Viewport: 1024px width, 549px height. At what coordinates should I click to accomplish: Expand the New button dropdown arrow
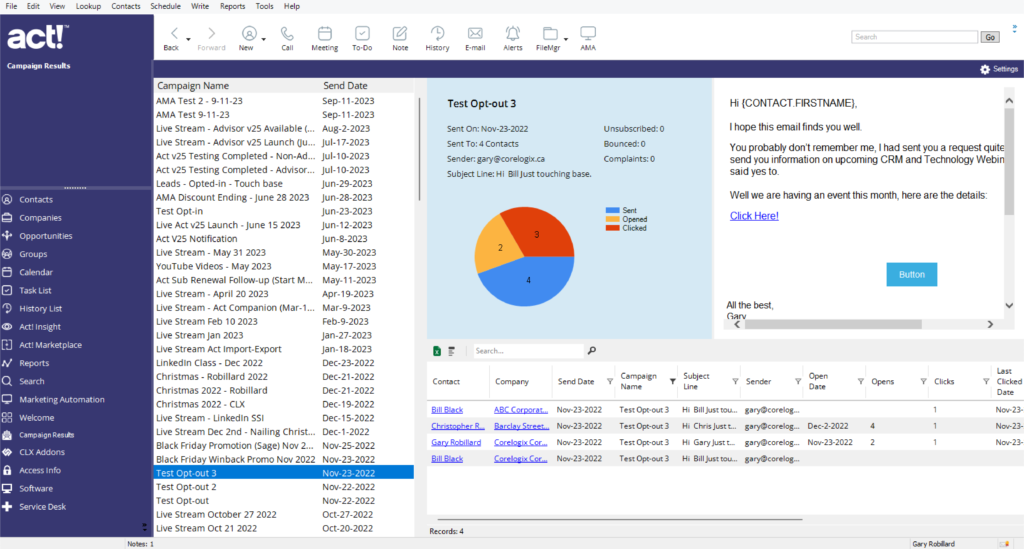tap(264, 40)
